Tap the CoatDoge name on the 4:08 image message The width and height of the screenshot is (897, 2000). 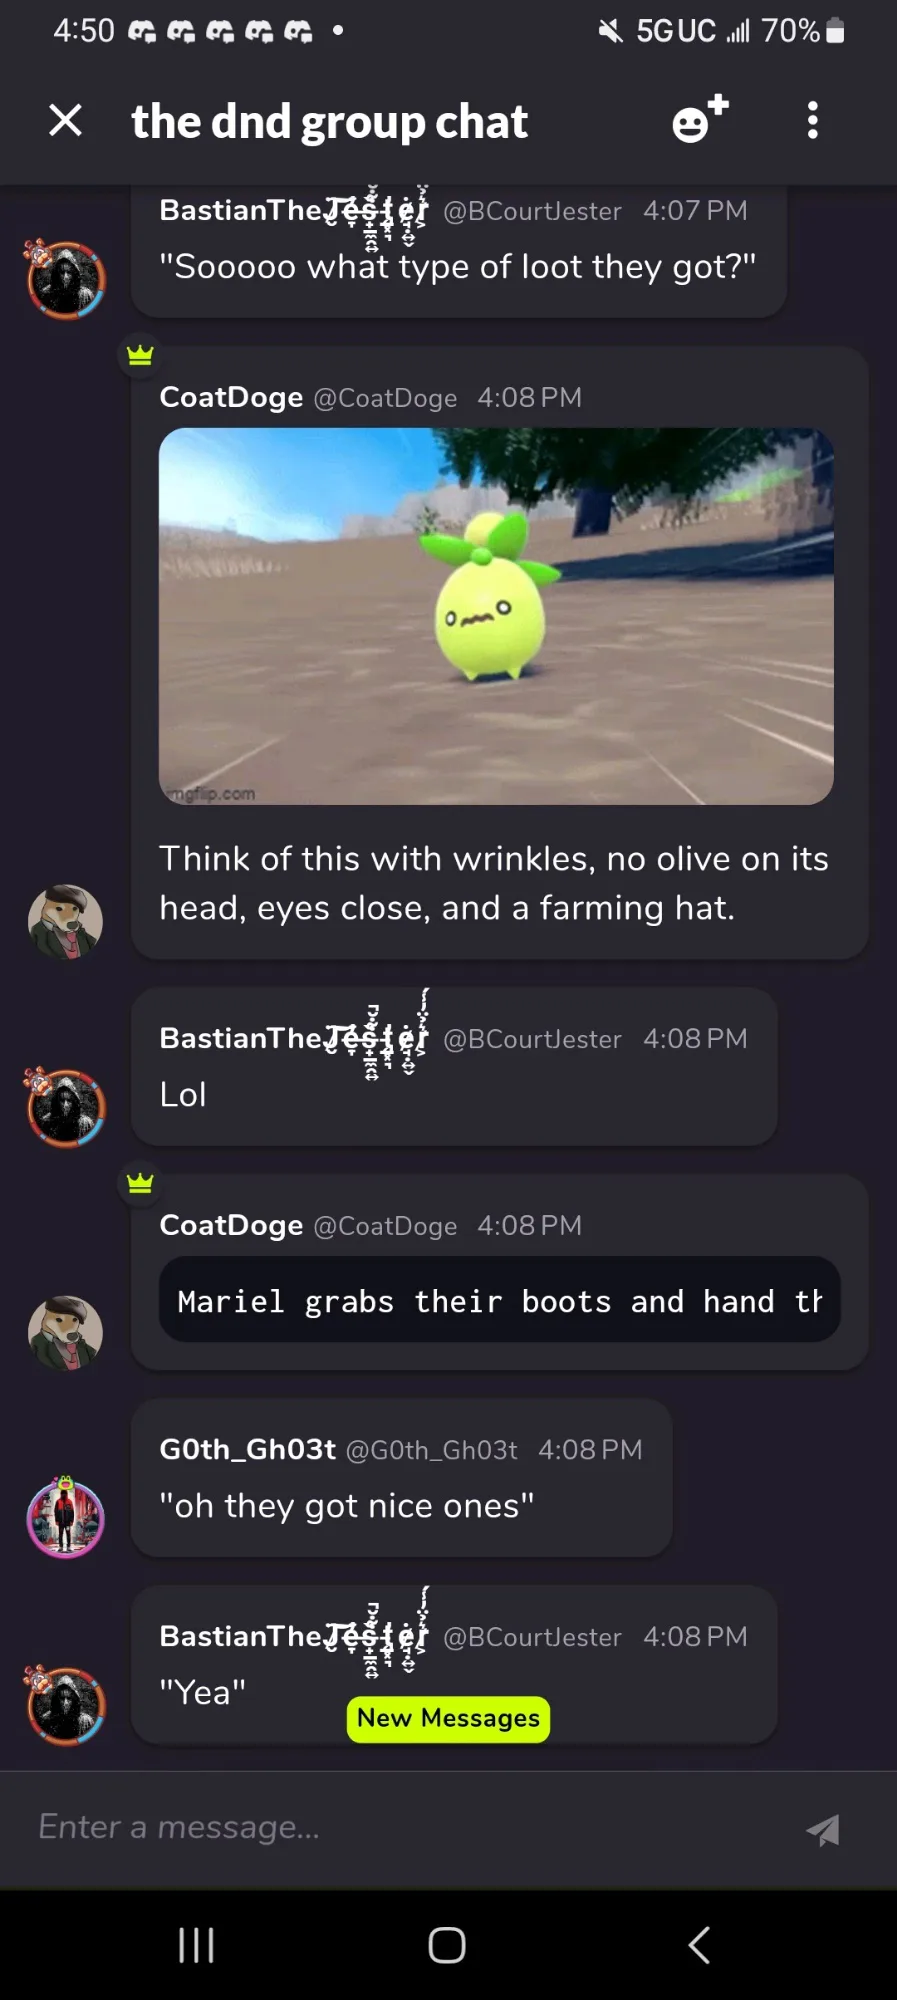pyautogui.click(x=231, y=397)
